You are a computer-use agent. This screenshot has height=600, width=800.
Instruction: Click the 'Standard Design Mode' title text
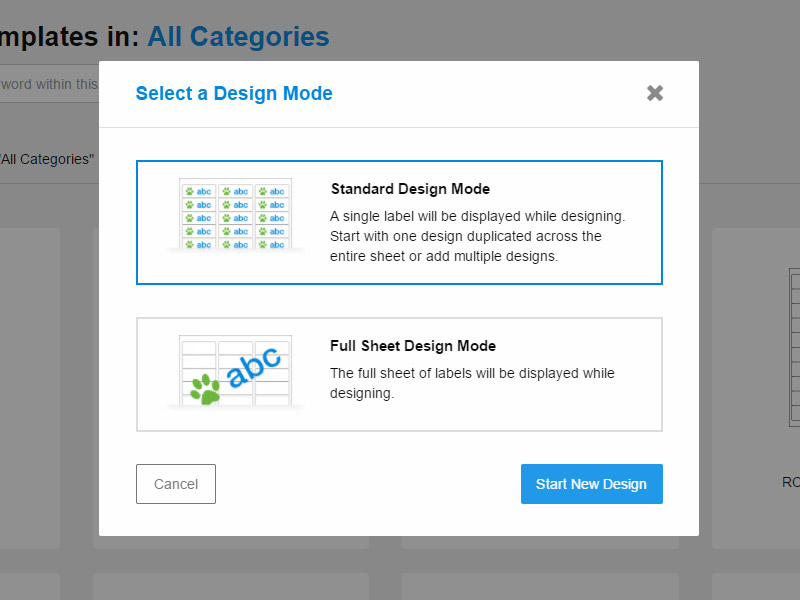(410, 189)
